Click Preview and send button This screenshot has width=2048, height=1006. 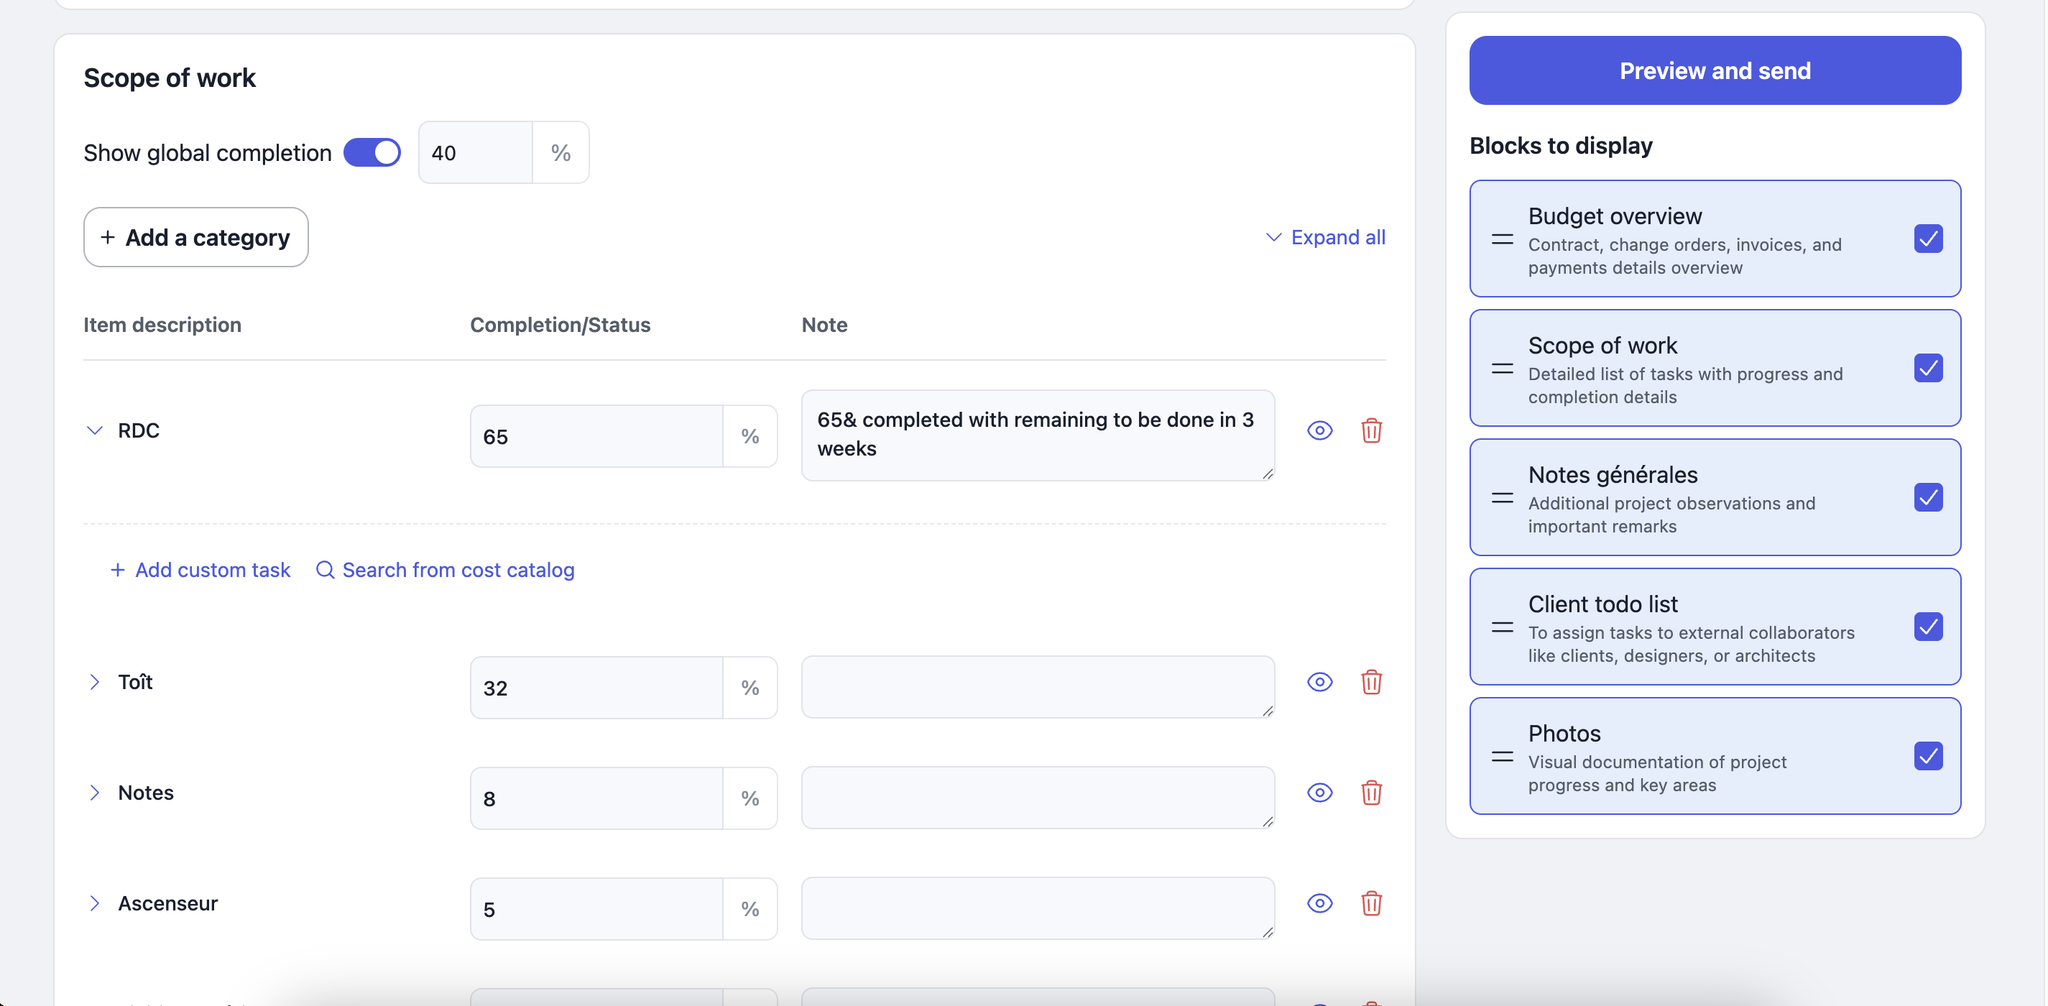pos(1715,71)
